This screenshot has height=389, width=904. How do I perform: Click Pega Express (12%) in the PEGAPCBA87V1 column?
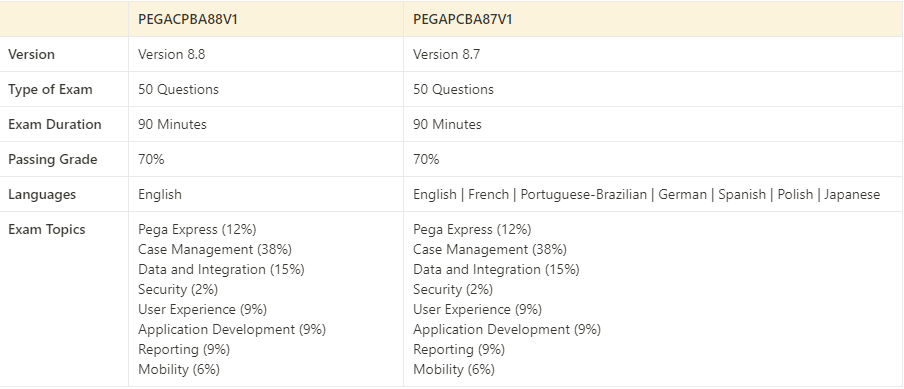pos(472,229)
